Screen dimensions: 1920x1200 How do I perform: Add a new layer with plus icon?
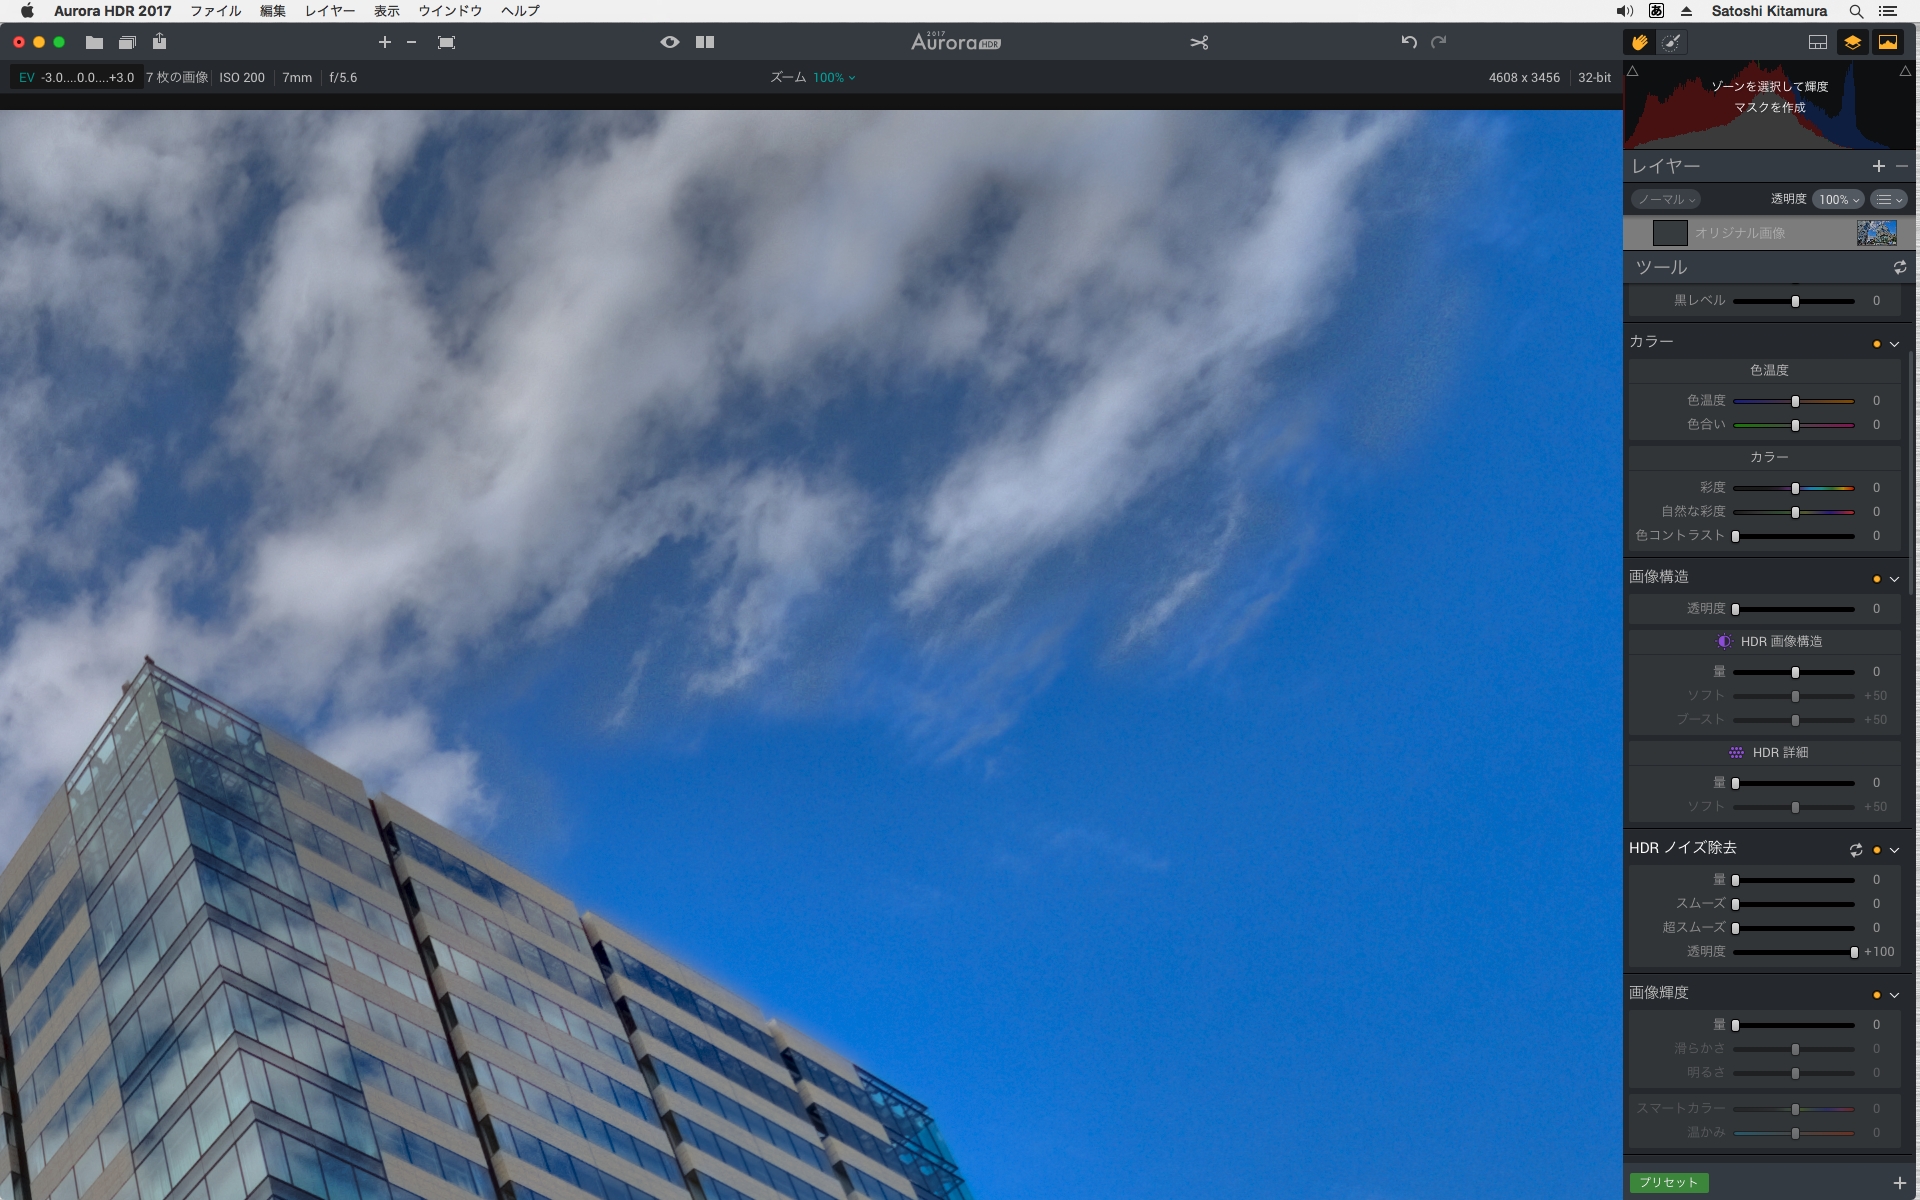click(1878, 166)
